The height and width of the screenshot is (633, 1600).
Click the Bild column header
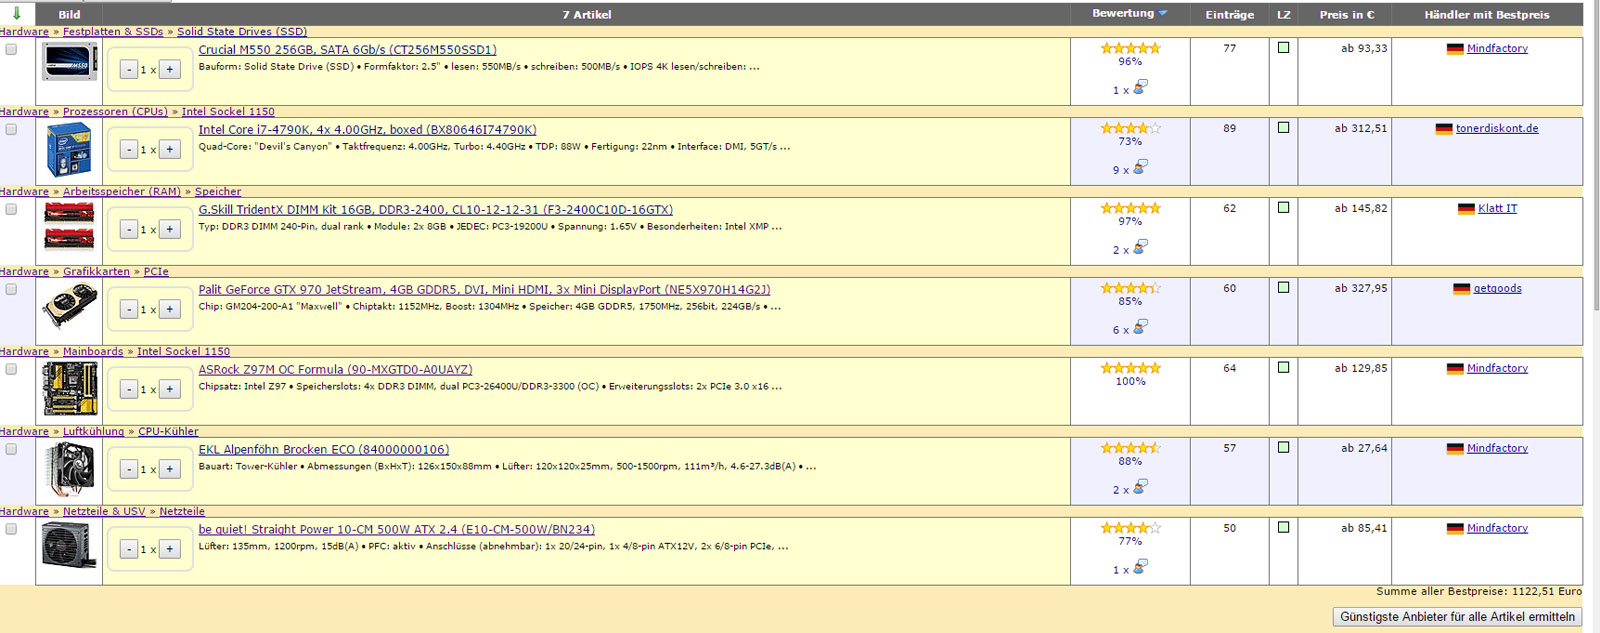pos(70,15)
